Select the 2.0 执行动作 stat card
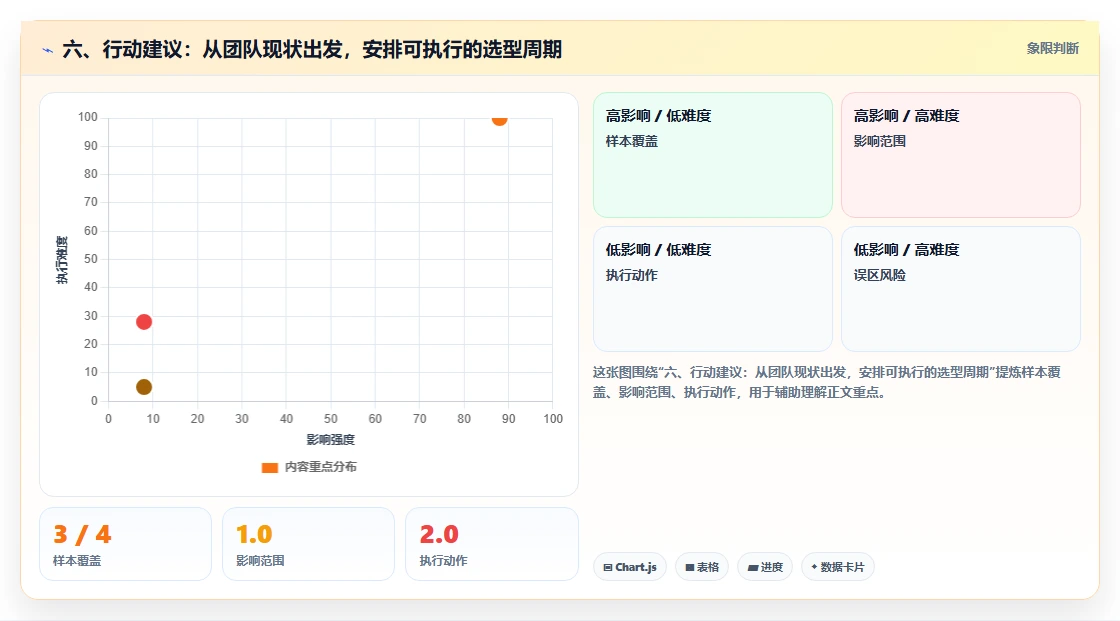 click(491, 544)
